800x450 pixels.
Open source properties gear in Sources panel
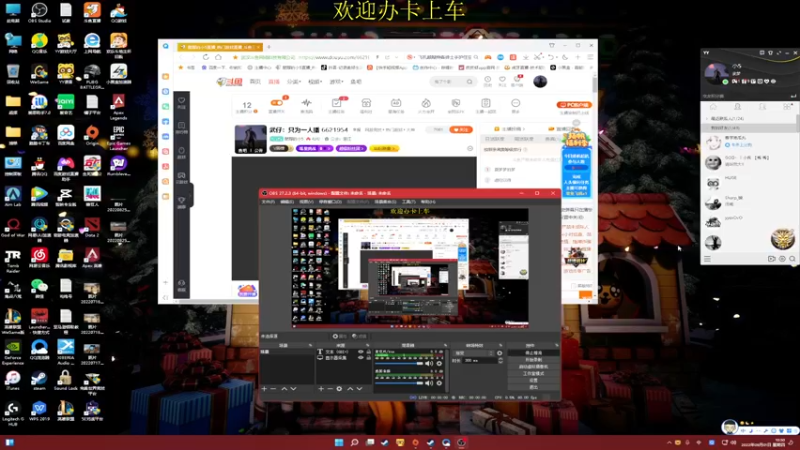coord(339,389)
